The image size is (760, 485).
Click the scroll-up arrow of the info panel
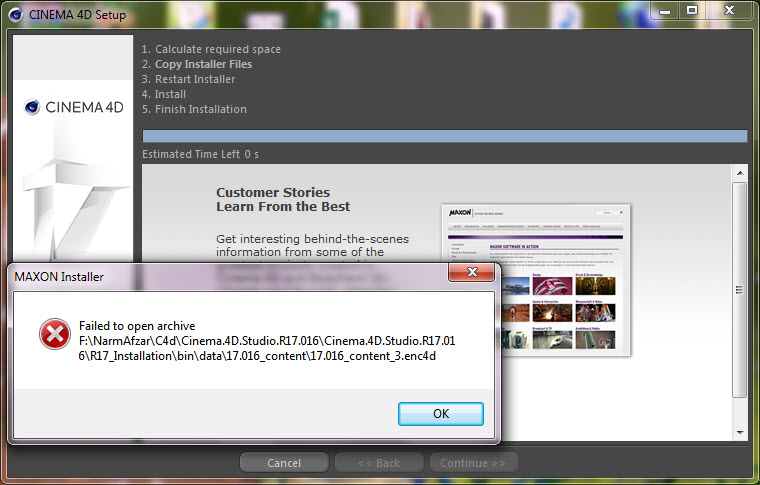coord(740,172)
